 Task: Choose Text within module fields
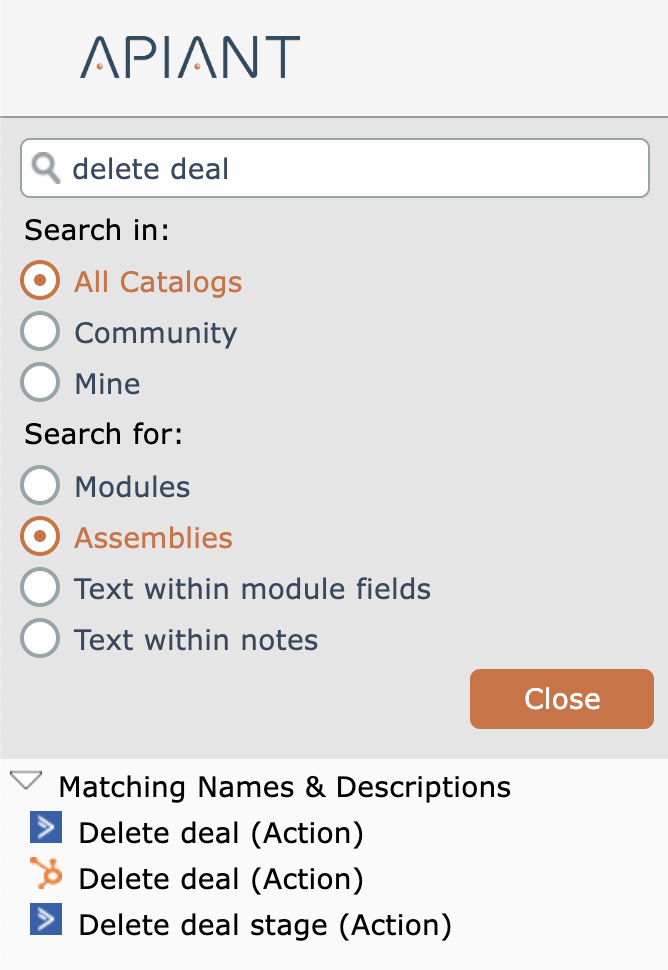(x=40, y=589)
